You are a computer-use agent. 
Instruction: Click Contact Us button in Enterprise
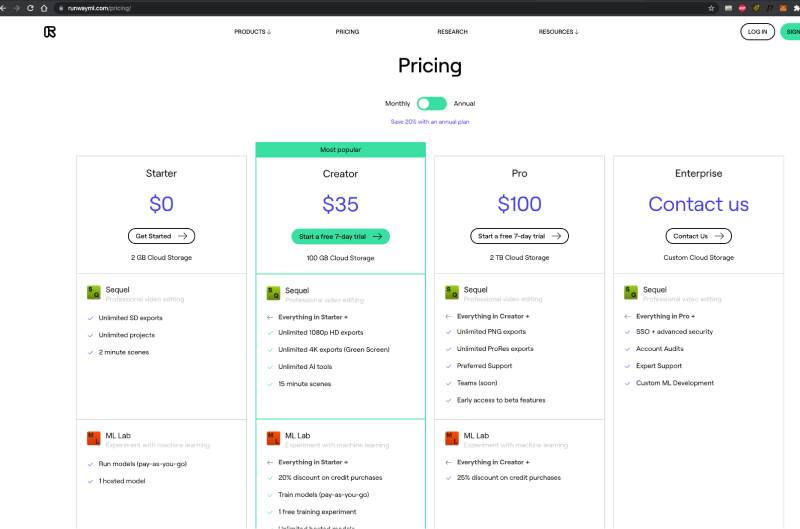[x=698, y=236]
